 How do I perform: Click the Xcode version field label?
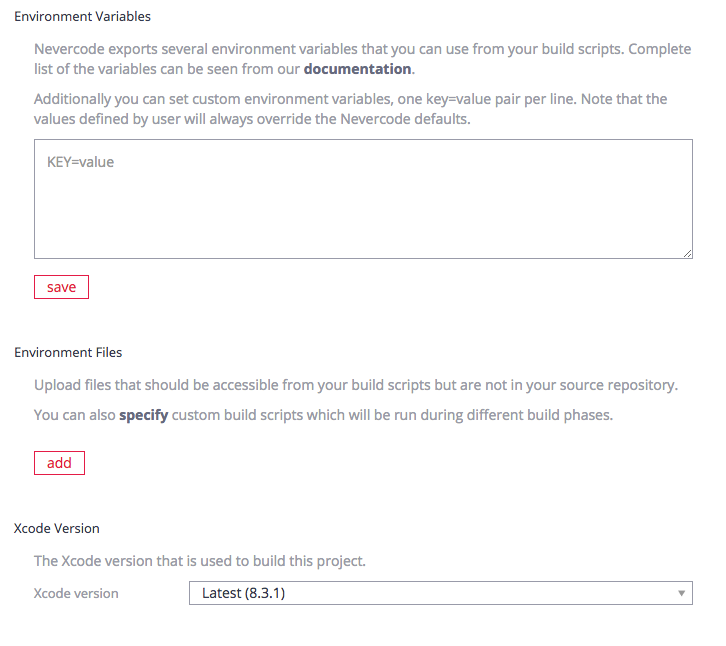point(76,593)
